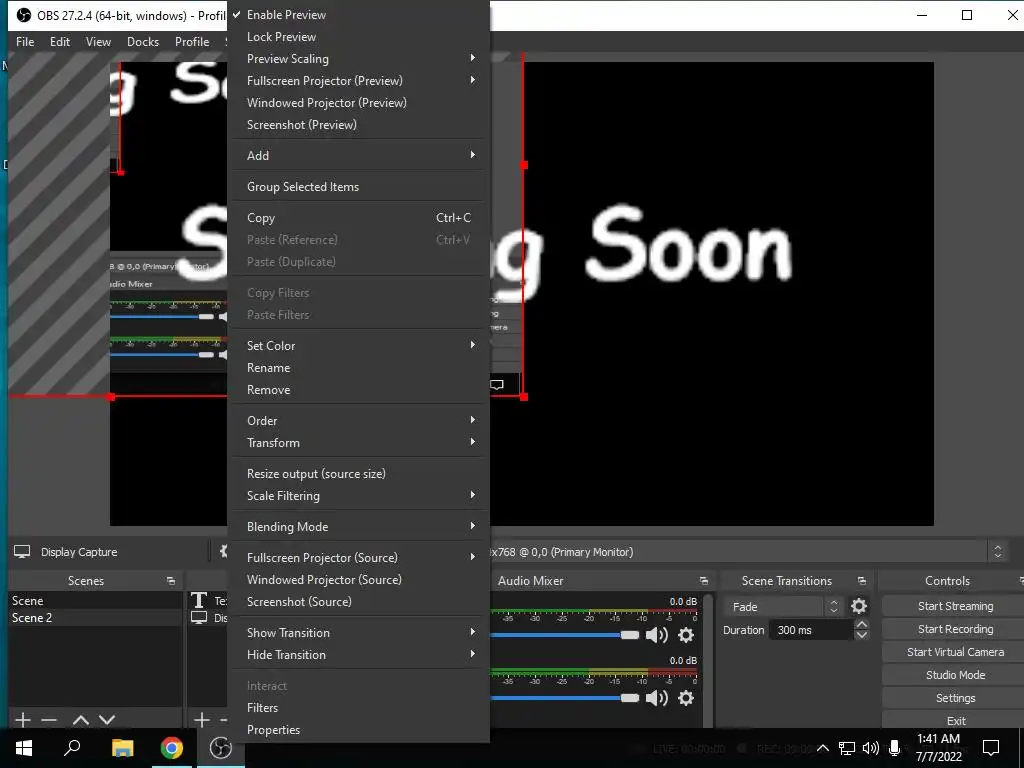Choose Filters from the context menu
Screen dimensions: 1024x768
point(359,708)
